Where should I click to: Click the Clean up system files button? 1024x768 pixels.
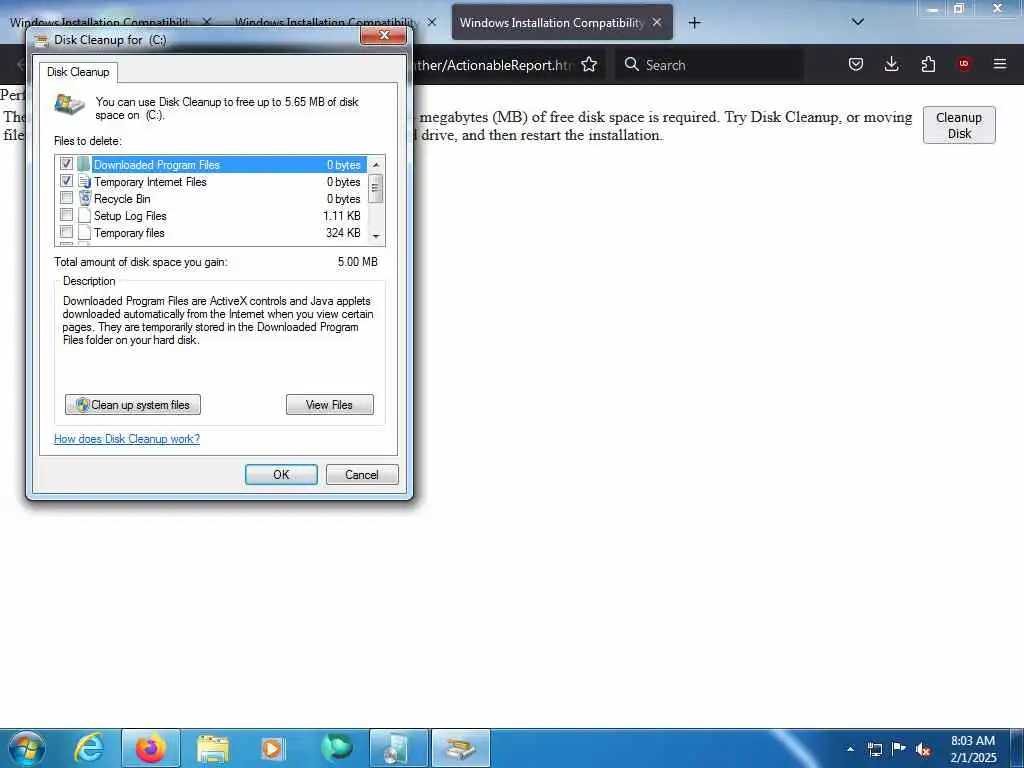[133, 405]
